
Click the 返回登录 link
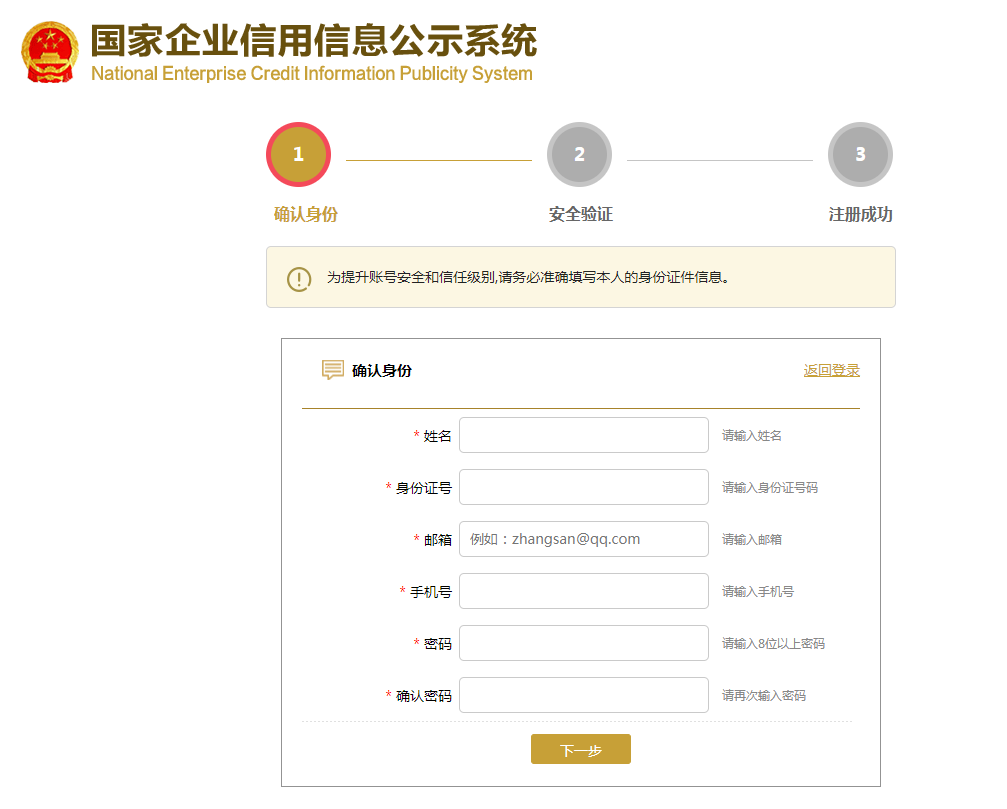831,370
